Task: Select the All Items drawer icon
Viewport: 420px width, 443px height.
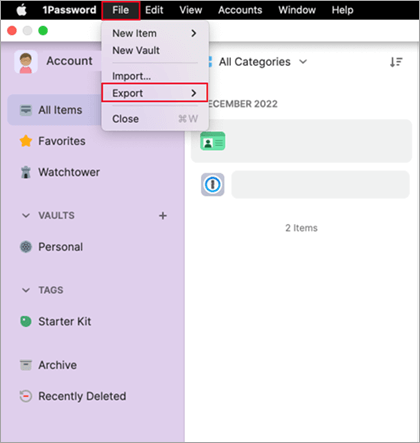Action: 26,110
